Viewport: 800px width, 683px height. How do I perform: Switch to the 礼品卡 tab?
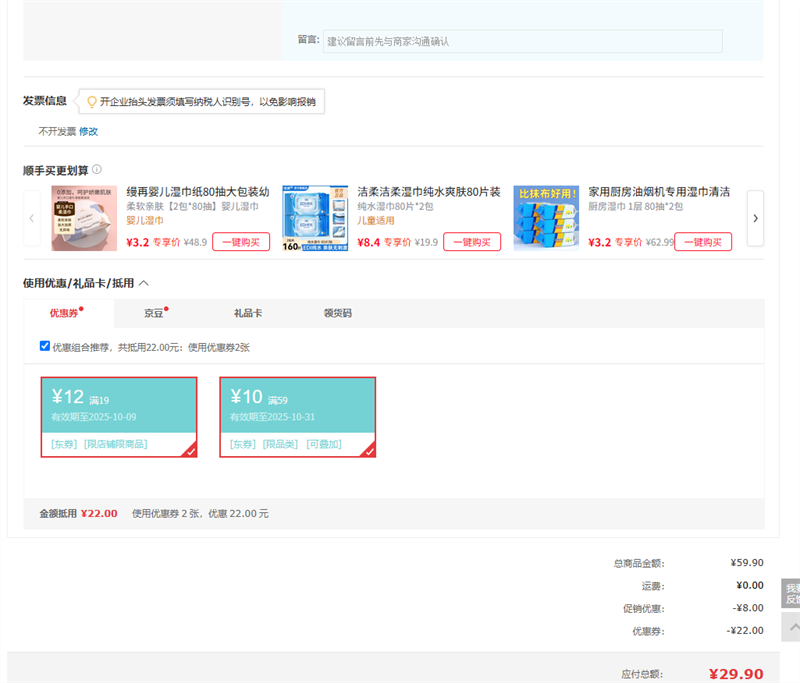click(x=247, y=313)
